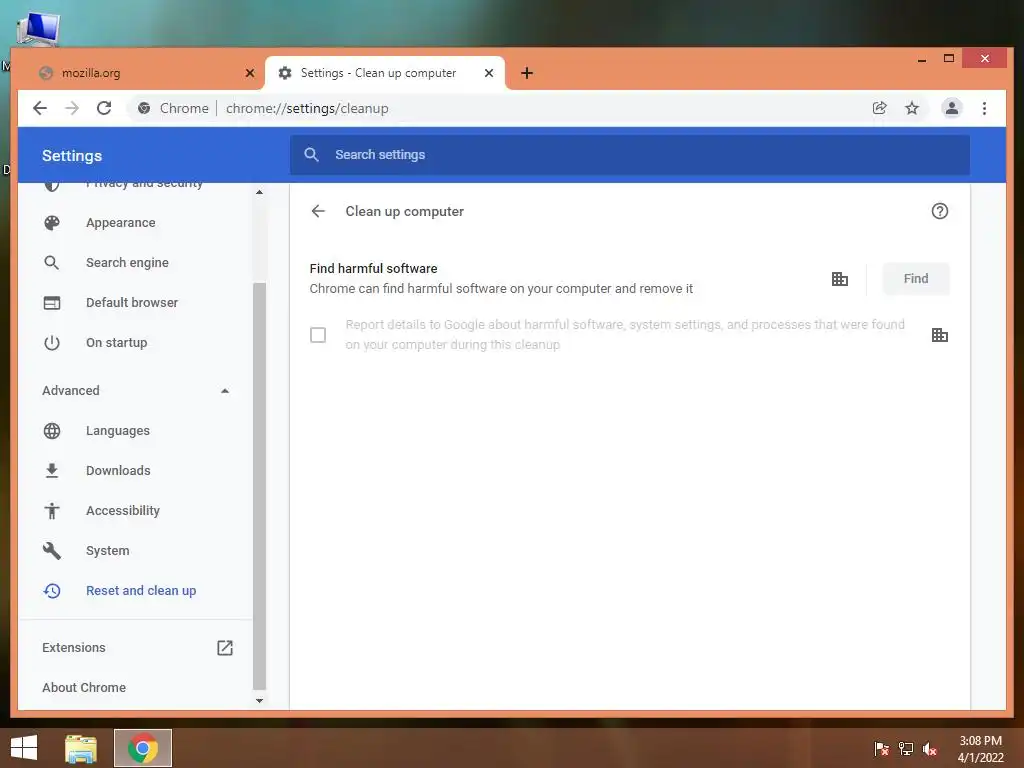
Task: Open Appearance settings
Action: click(121, 223)
